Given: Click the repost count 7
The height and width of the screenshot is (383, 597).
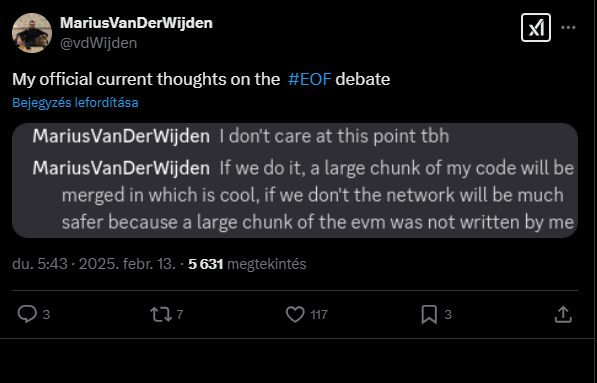Looking at the screenshot, I should pyautogui.click(x=180, y=315).
